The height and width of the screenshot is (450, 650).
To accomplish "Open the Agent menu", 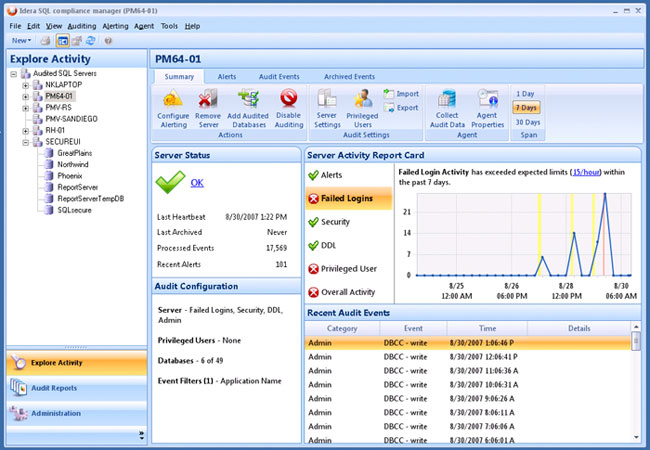I will (144, 26).
